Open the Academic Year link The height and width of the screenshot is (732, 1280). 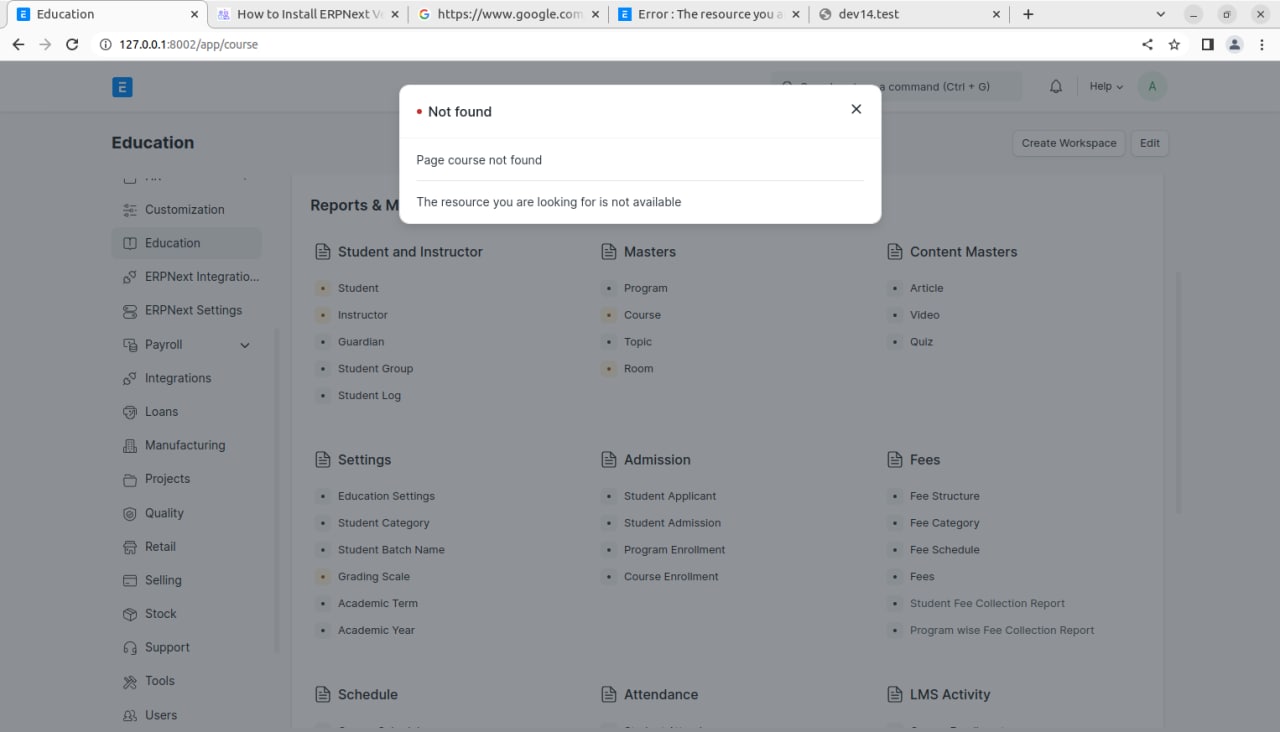pos(376,631)
